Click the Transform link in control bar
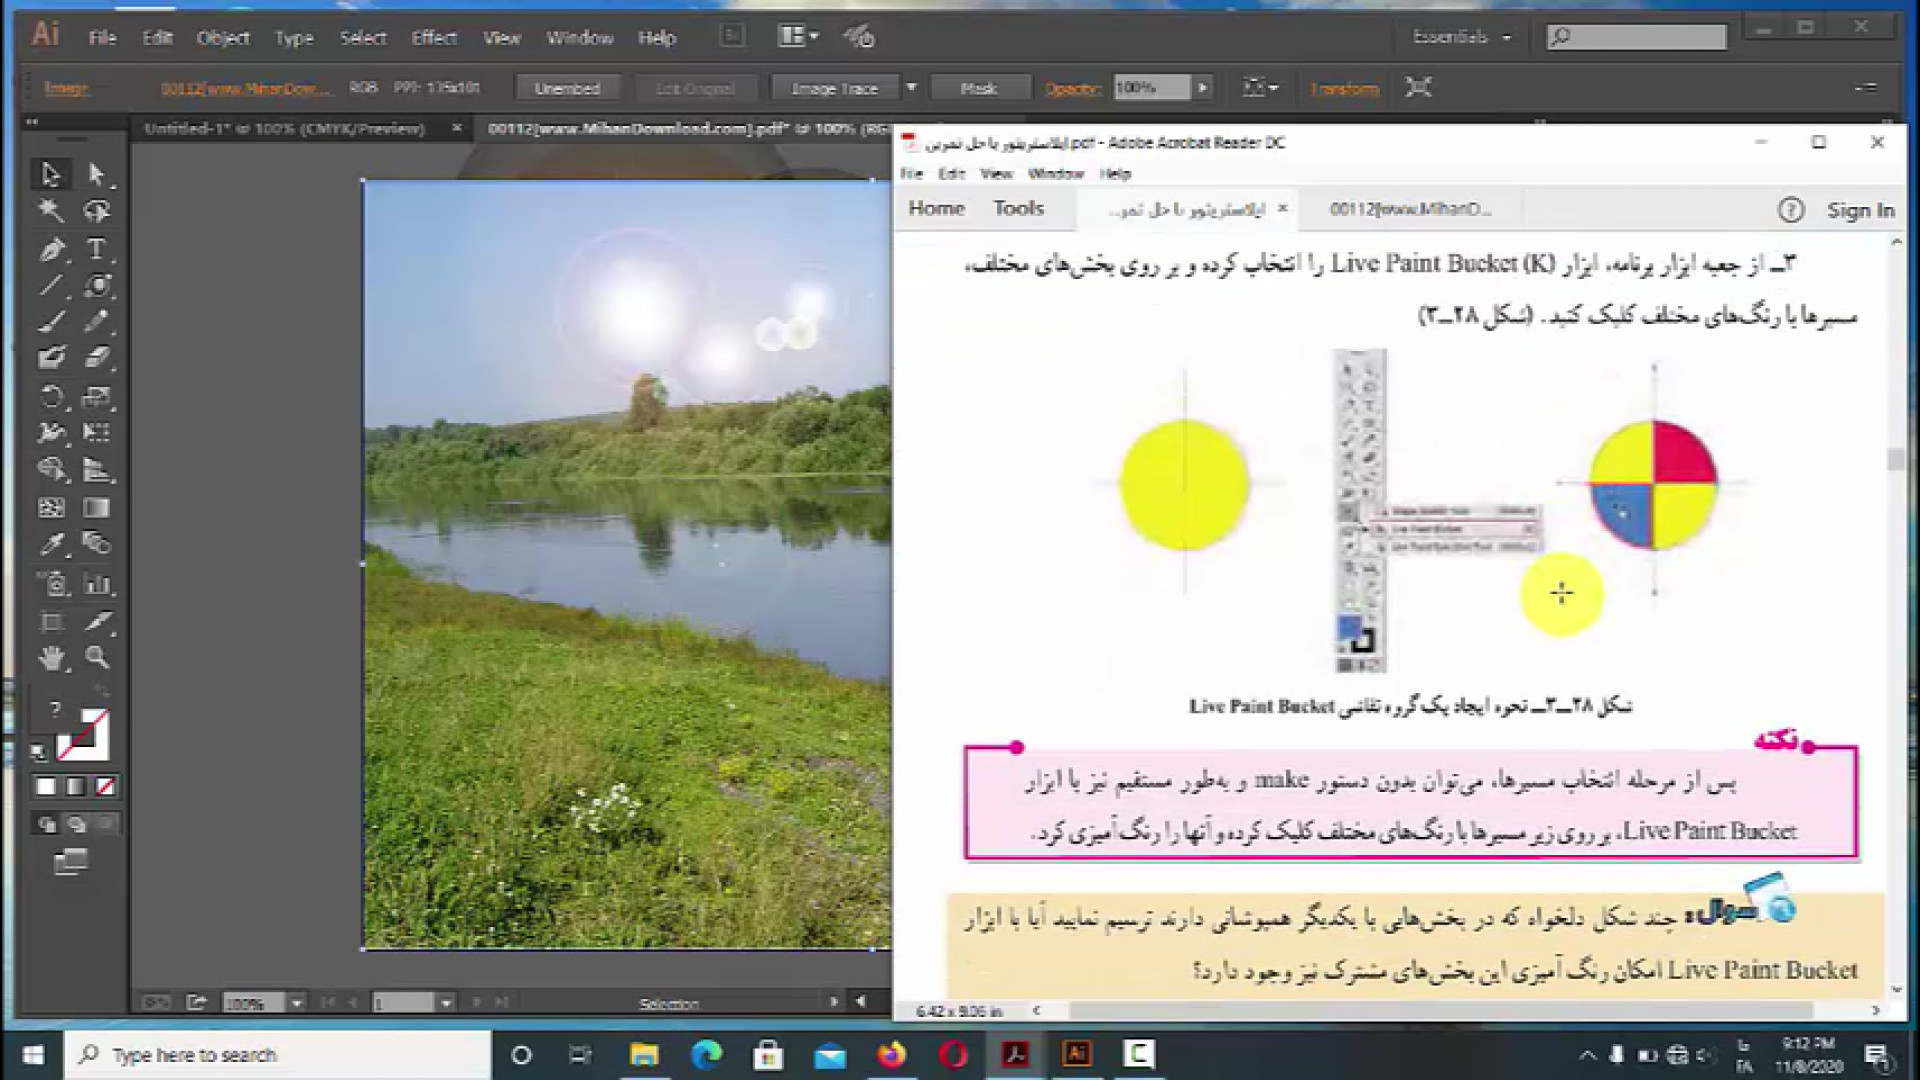 coord(1344,88)
